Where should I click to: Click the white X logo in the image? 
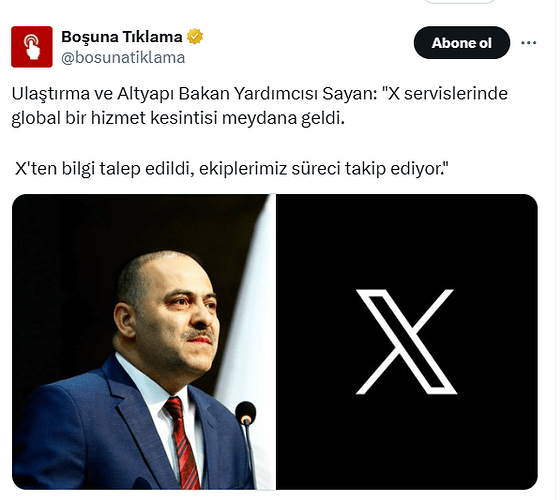pos(406,342)
